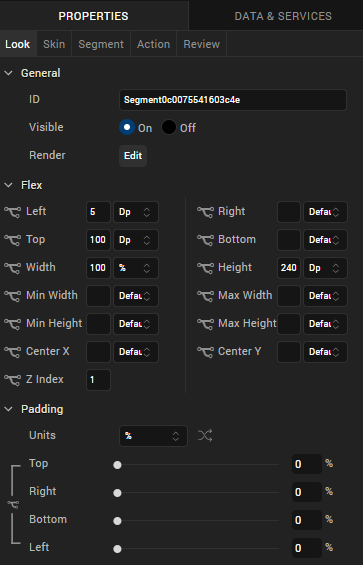This screenshot has width=363, height=565.
Task: Open the padding Units dropdown
Action: pos(153,436)
